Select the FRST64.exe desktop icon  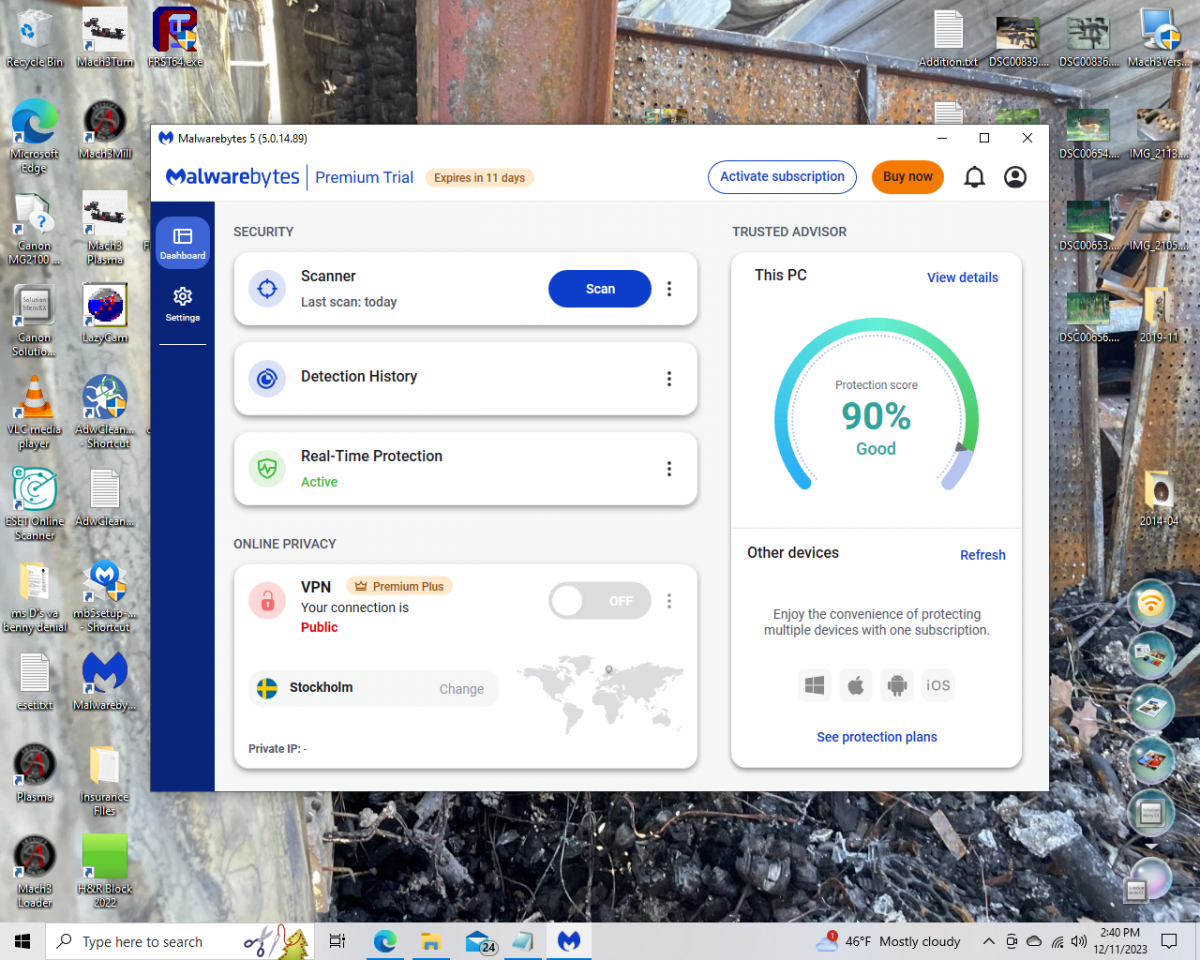click(175, 38)
